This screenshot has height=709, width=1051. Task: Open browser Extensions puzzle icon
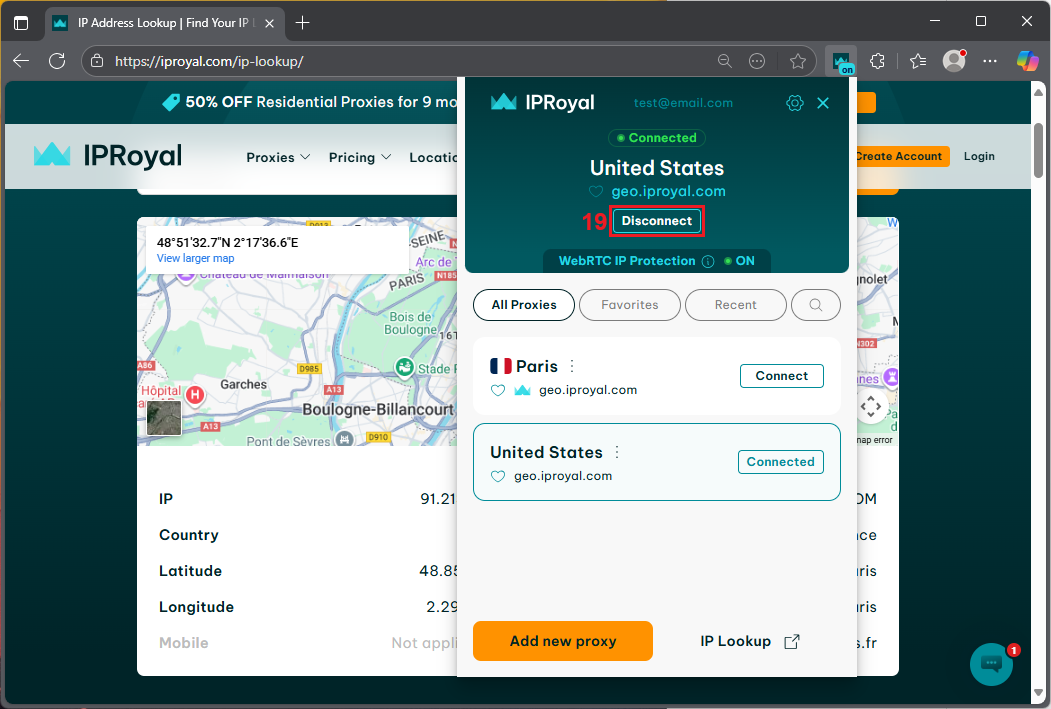[x=877, y=62]
